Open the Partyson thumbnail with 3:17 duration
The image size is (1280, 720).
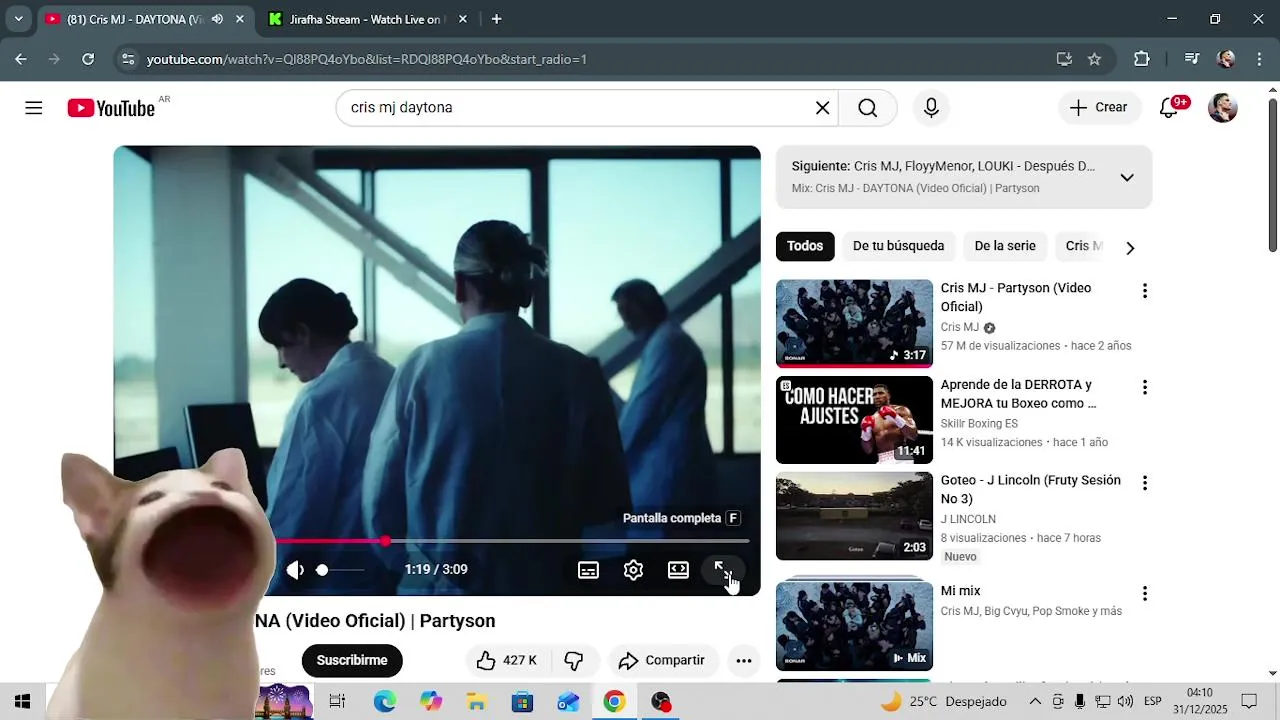pyautogui.click(x=854, y=324)
